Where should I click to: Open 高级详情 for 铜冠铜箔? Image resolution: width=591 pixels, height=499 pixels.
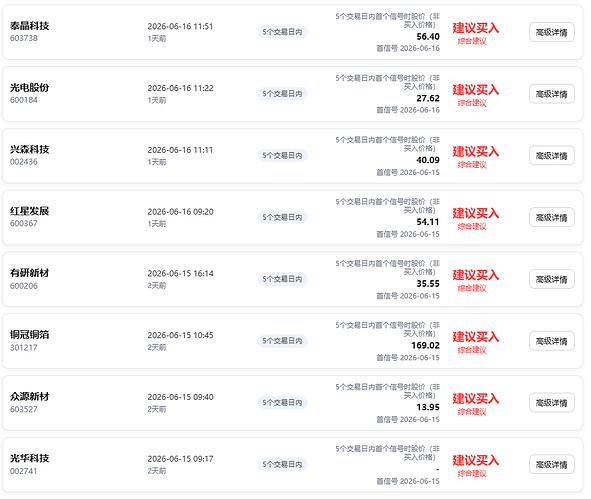point(551,341)
